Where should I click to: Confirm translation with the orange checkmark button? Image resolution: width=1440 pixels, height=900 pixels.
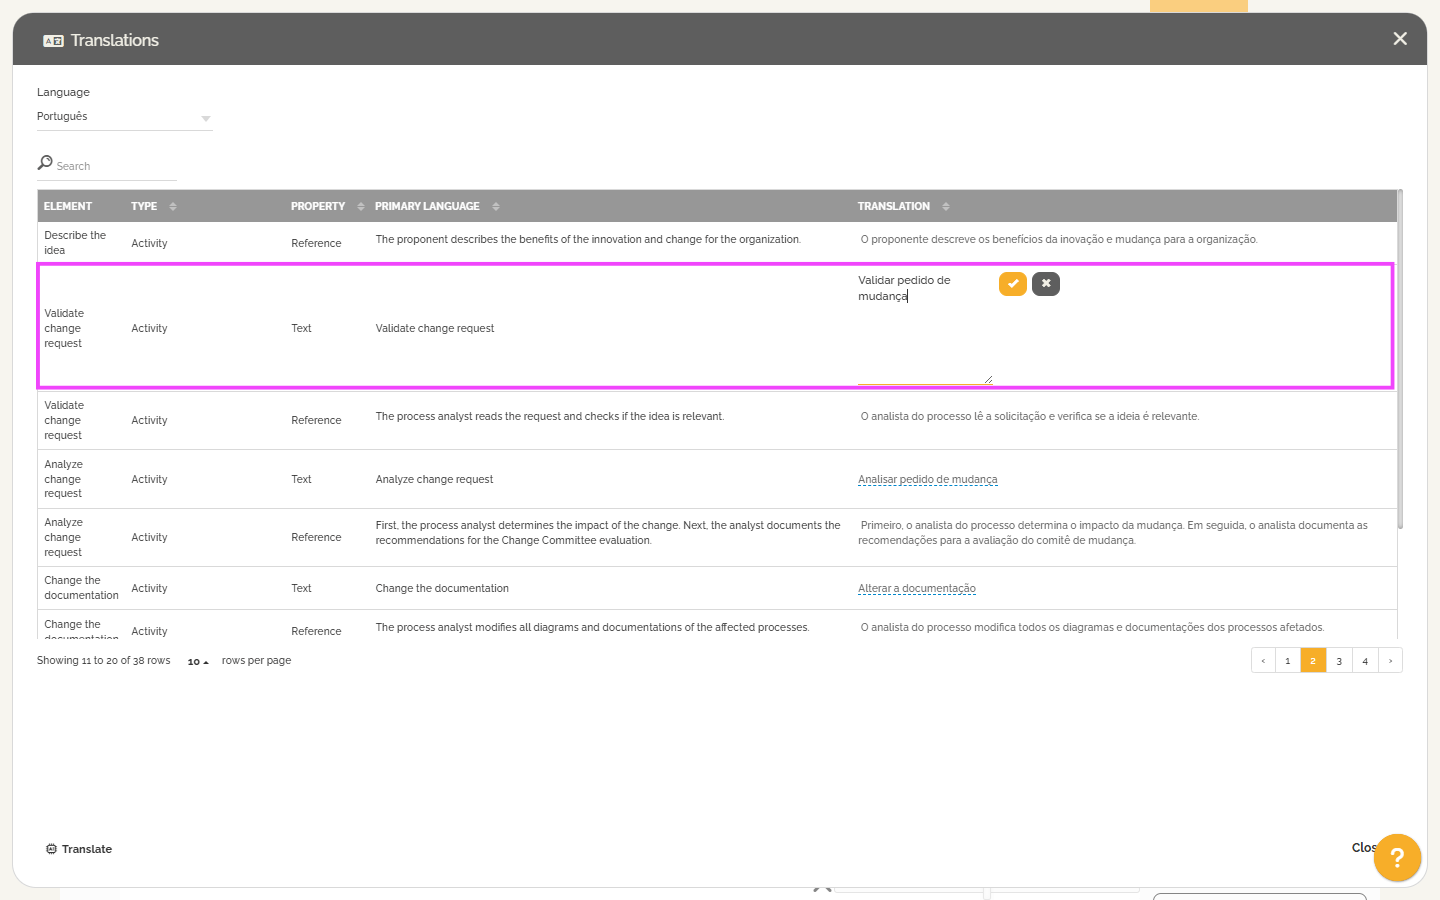1012,284
